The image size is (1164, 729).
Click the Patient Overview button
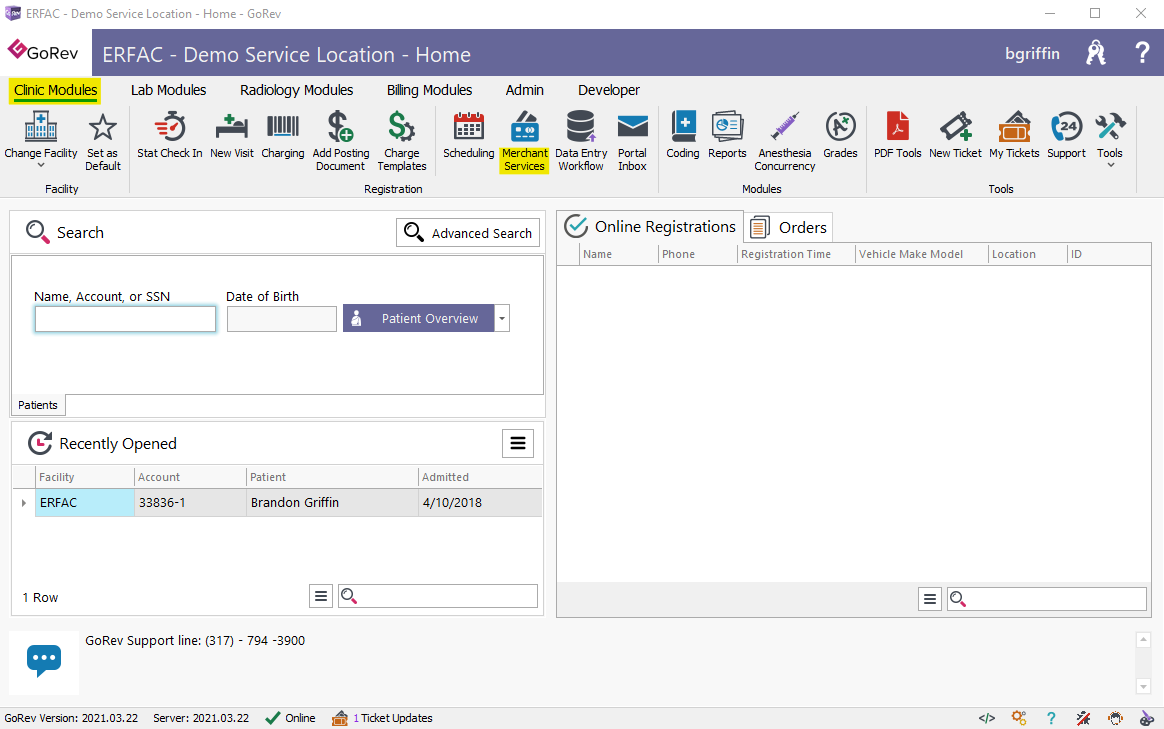(419, 318)
